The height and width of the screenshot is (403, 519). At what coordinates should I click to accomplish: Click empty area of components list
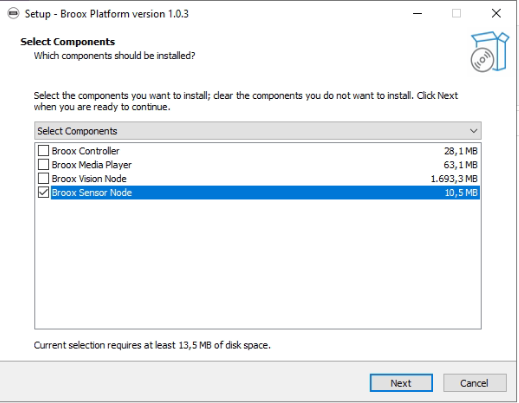258,263
